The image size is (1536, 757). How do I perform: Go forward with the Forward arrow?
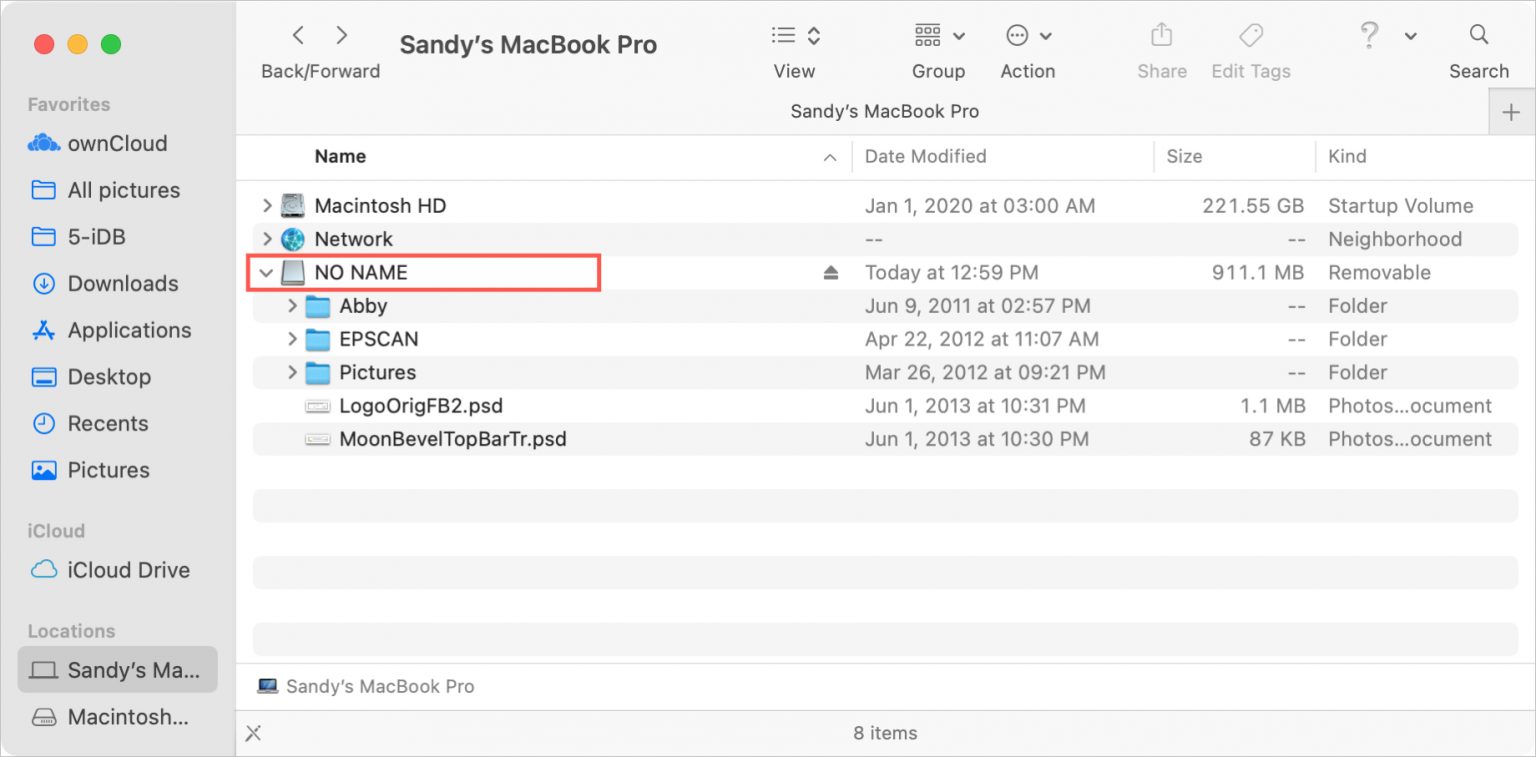tap(342, 36)
